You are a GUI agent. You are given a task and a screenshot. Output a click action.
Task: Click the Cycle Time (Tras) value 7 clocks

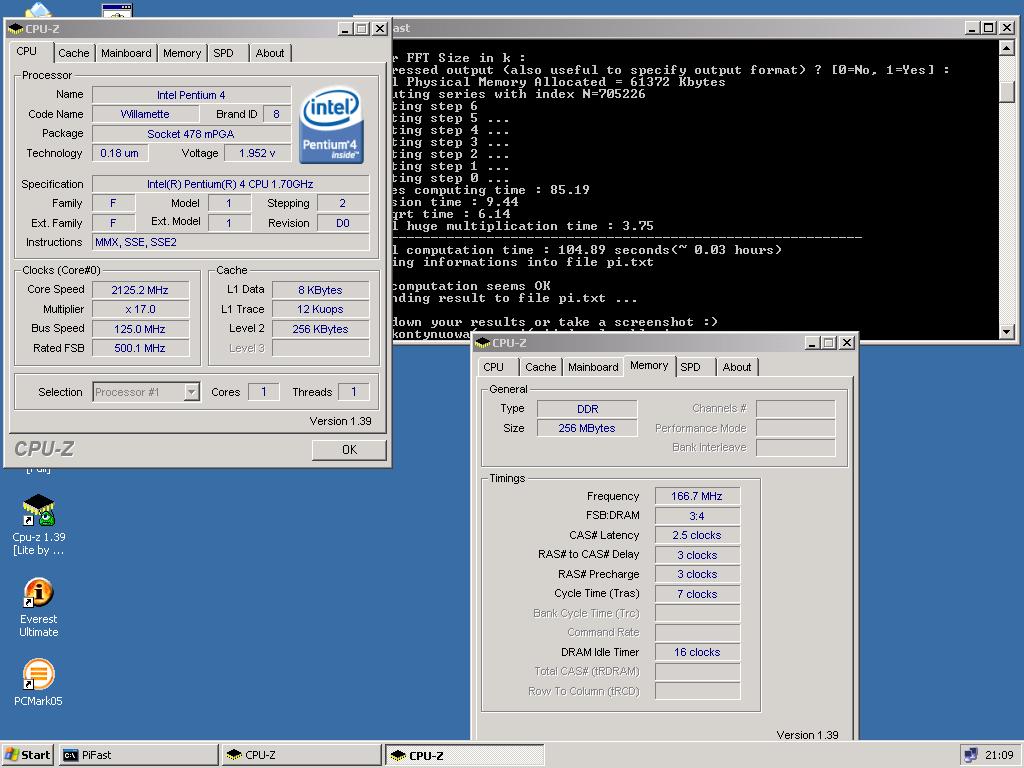[697, 594]
